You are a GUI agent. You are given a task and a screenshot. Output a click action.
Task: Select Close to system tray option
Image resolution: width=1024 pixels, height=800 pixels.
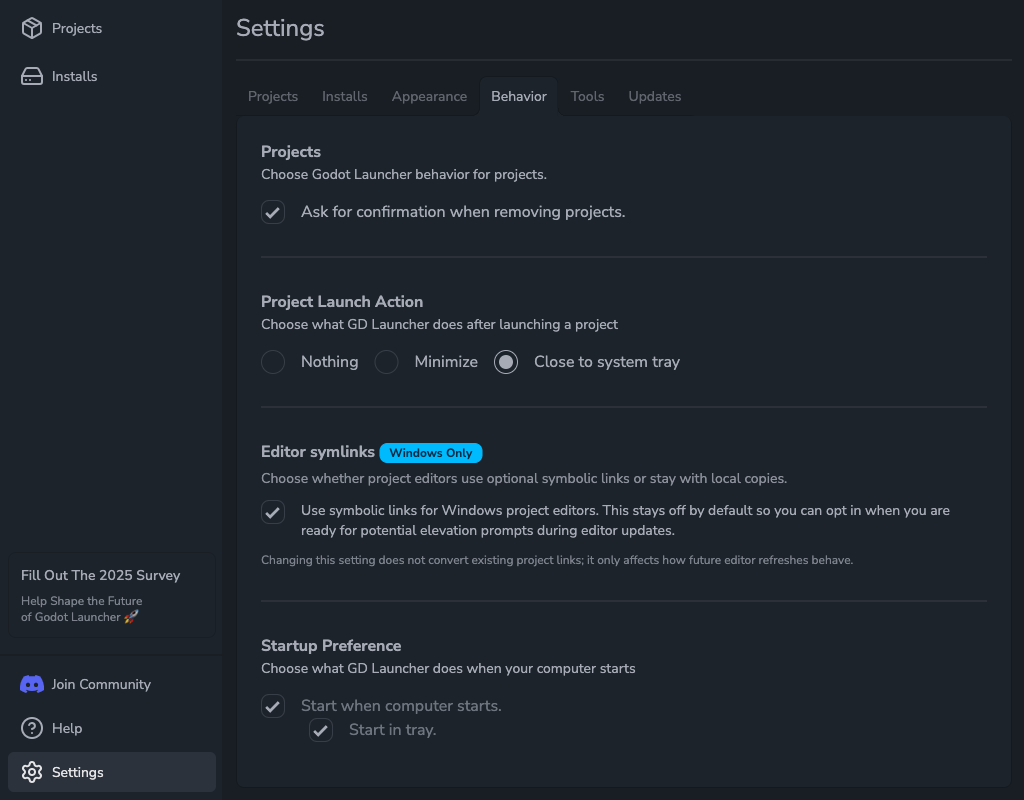505,362
